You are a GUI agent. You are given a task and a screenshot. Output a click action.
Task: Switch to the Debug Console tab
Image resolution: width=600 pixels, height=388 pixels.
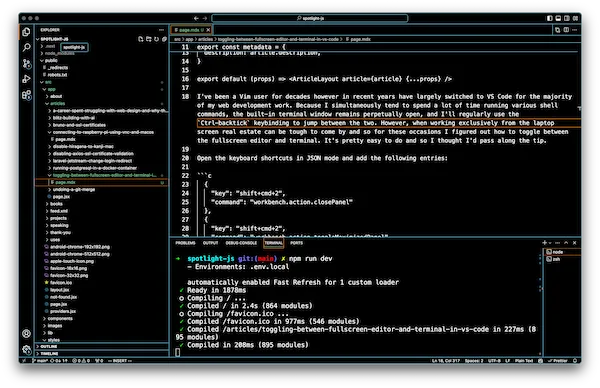241,243
